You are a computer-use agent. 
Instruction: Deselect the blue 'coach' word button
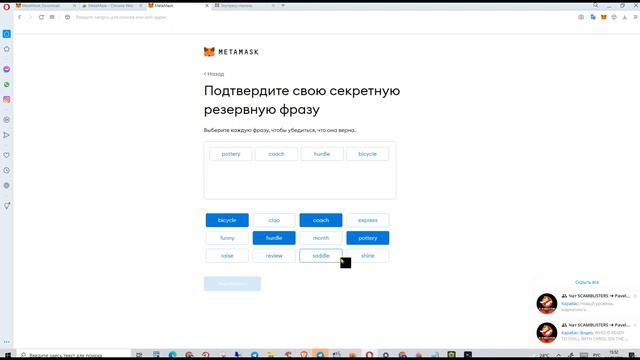click(321, 220)
